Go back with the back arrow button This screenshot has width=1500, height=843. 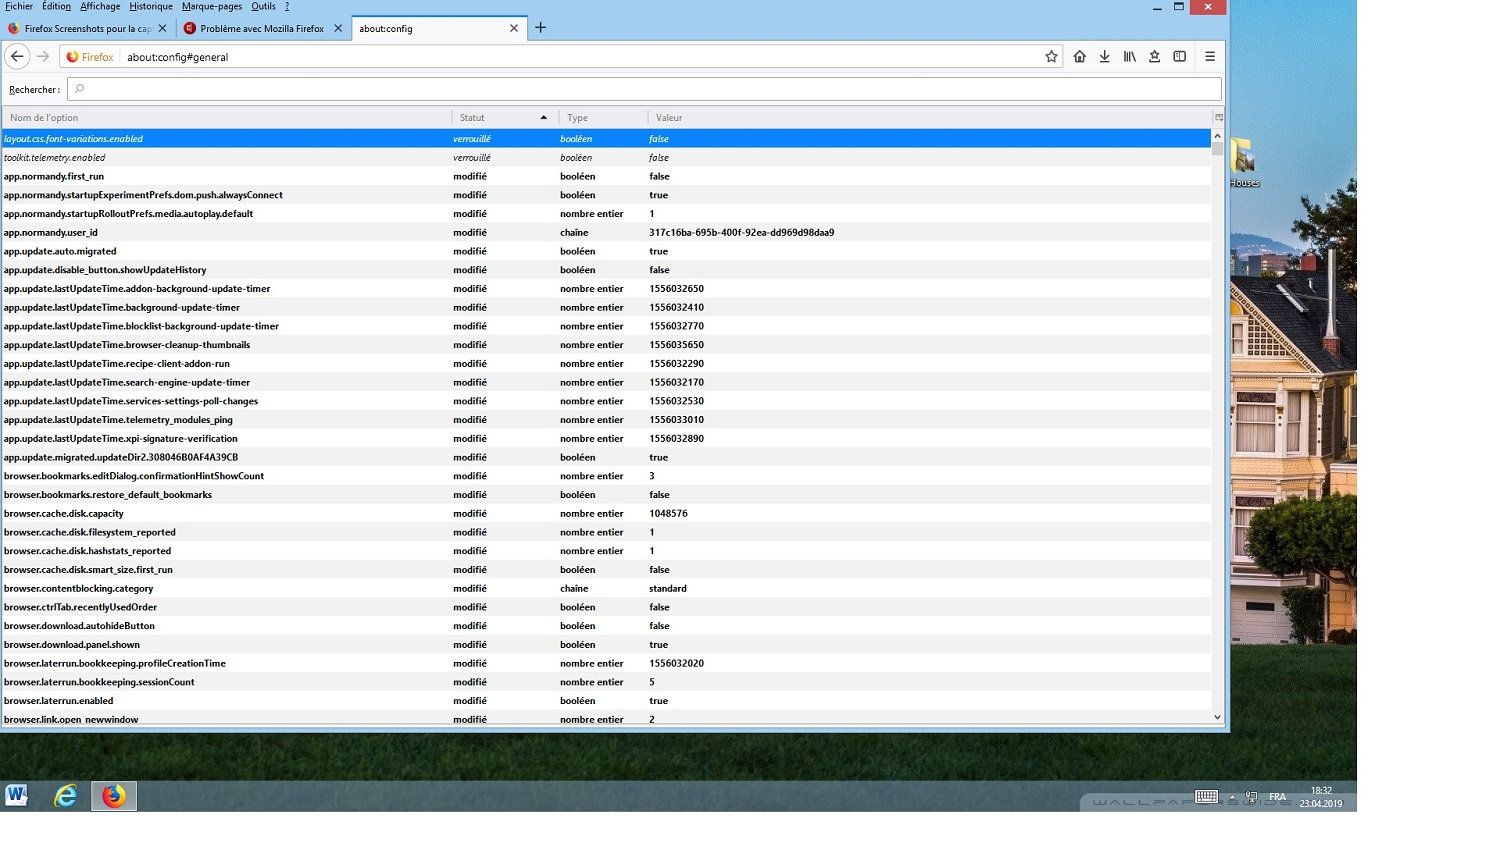(x=17, y=57)
